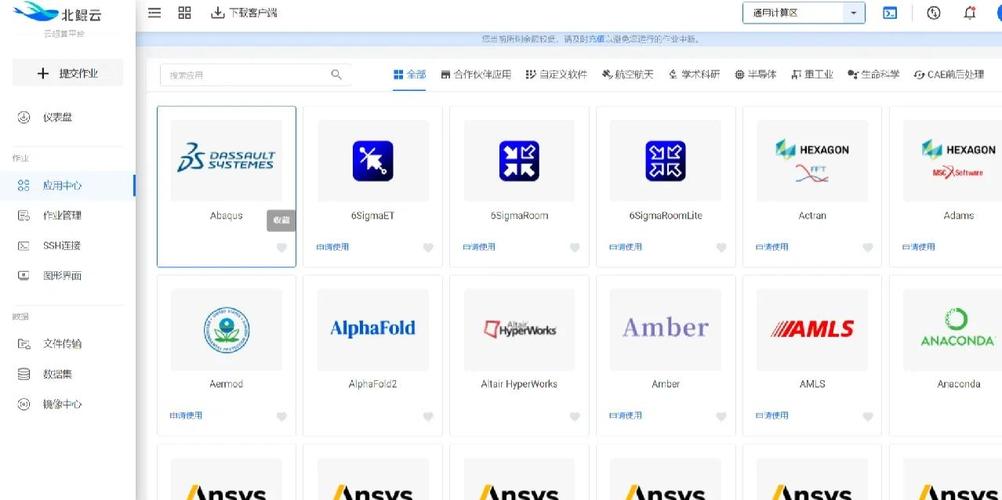Viewport: 1002px width, 500px height.
Task: Click the grid apps icon in top bar
Action: click(x=185, y=13)
